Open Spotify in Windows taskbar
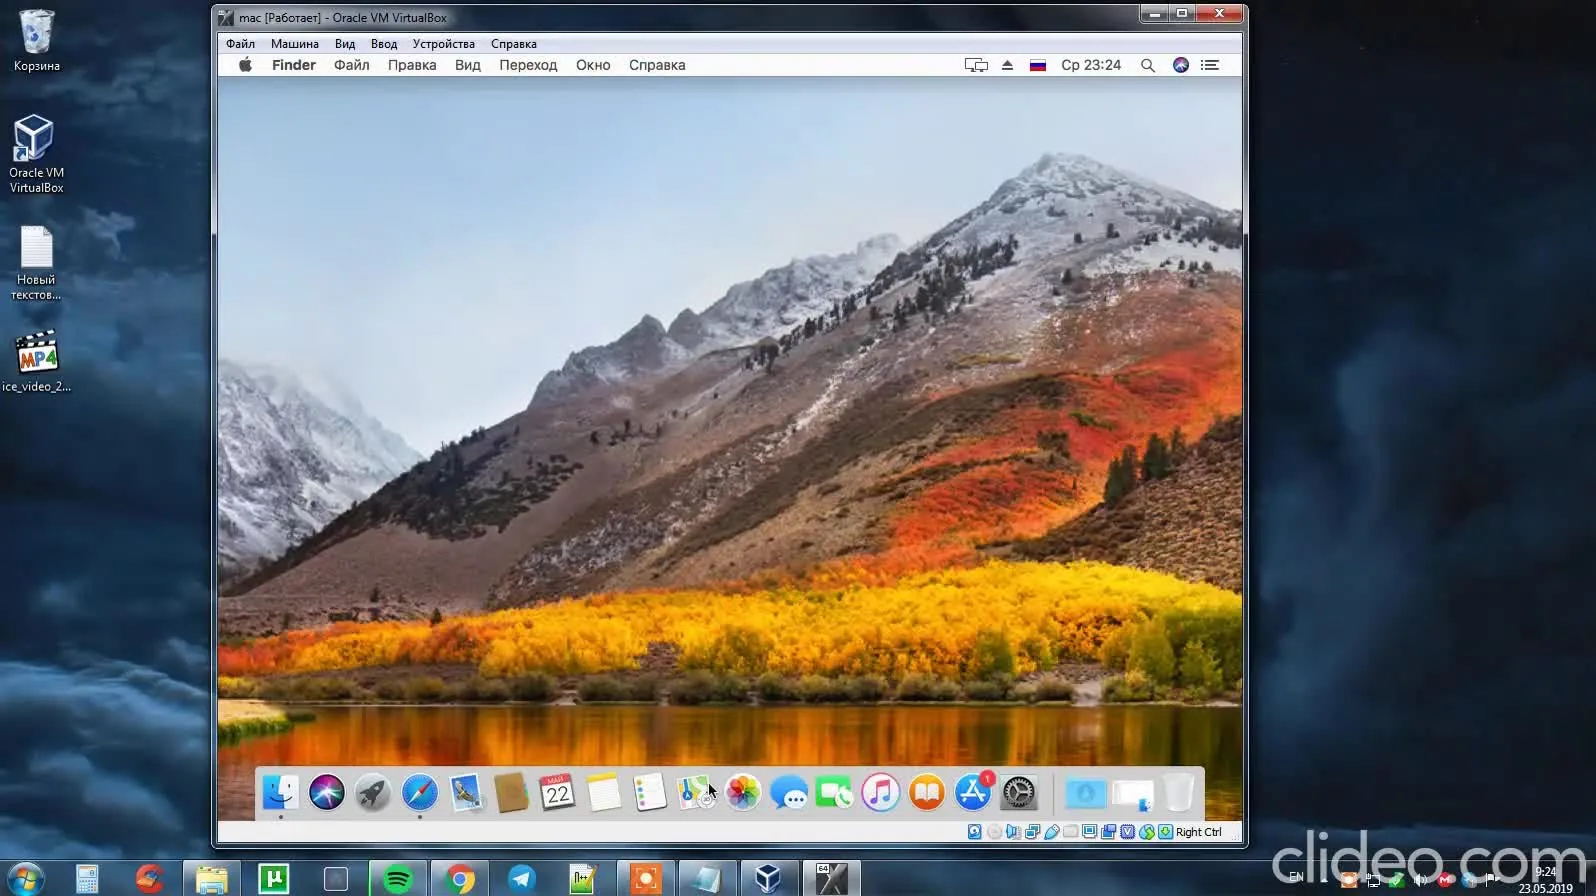The width and height of the screenshot is (1596, 896). (398, 879)
